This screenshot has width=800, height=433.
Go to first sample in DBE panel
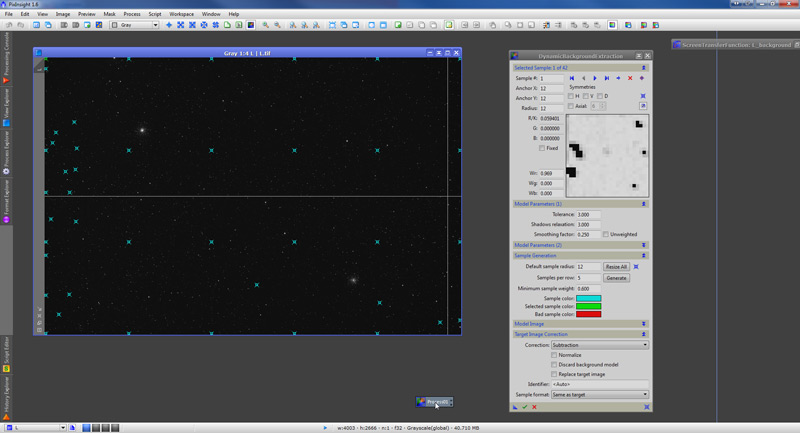tap(571, 77)
